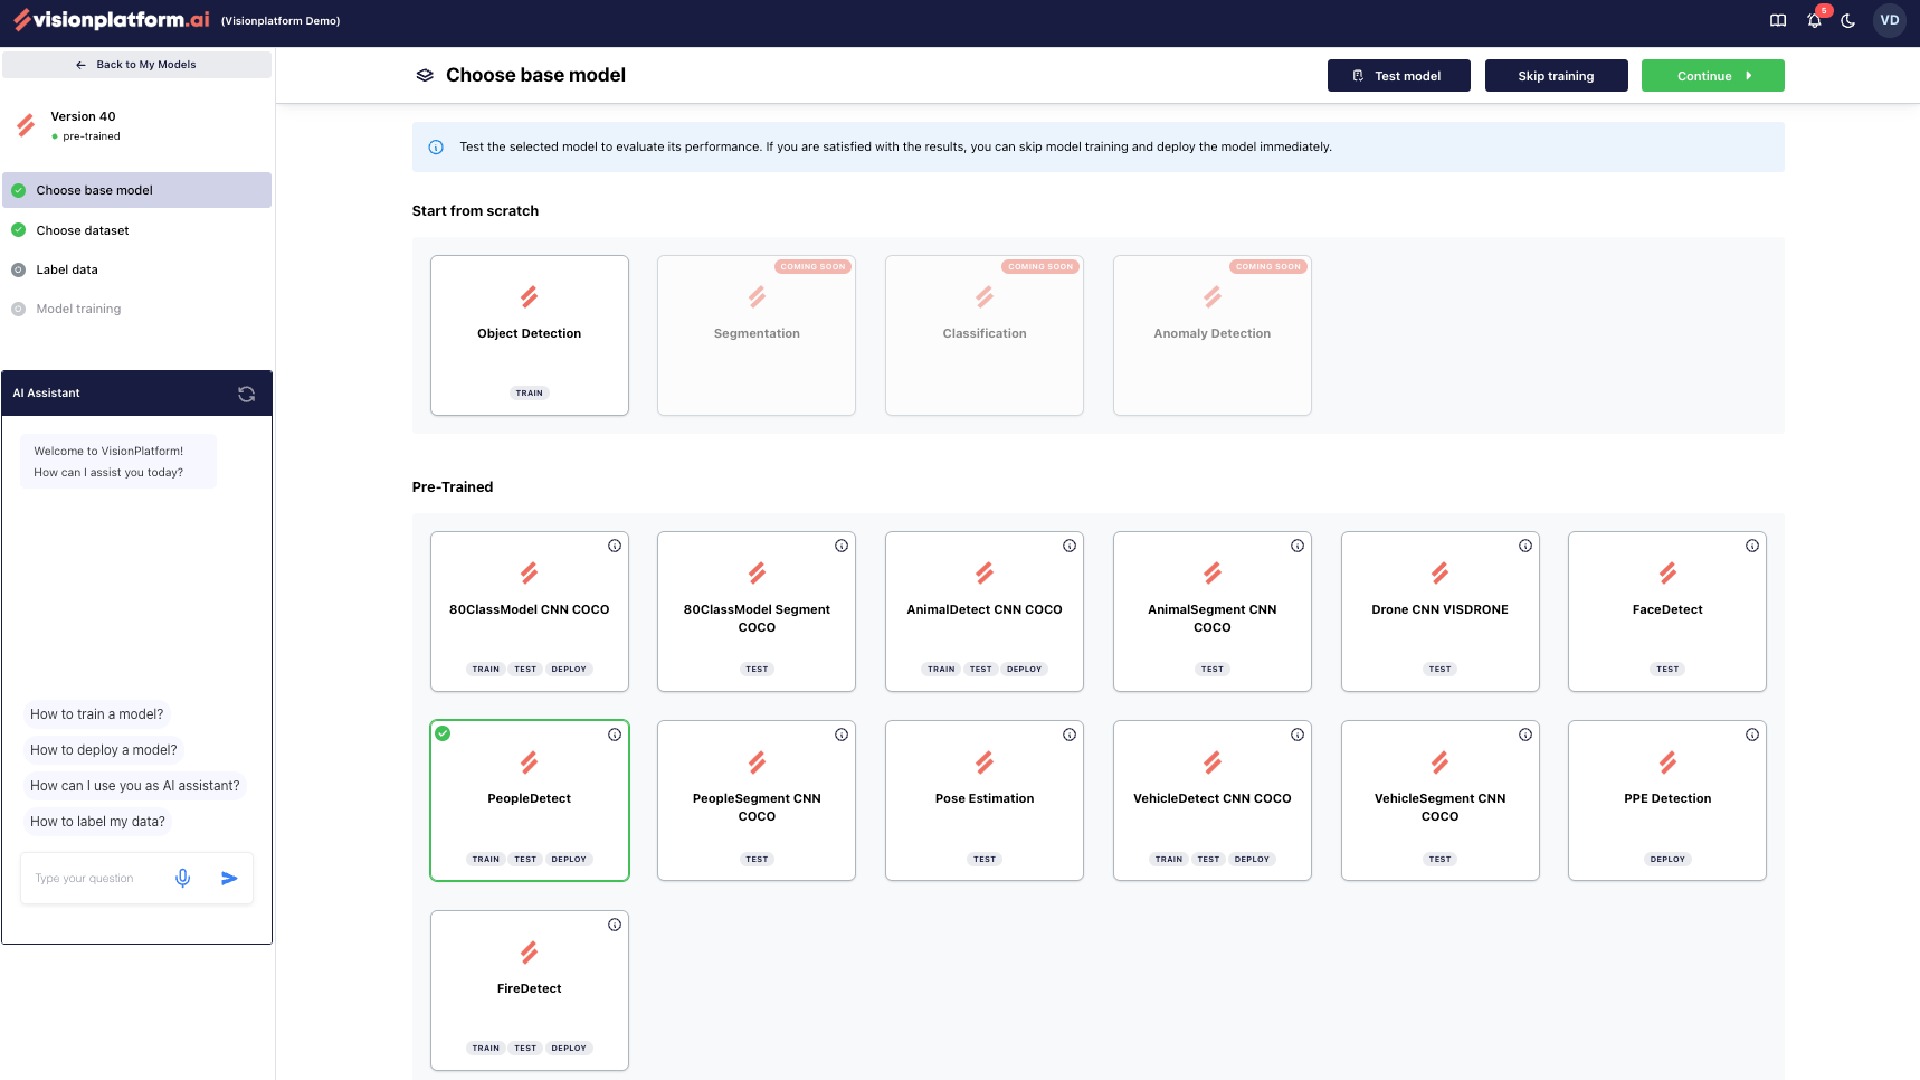Viewport: 1920px width, 1080px height.
Task: Open notifications bell
Action: (1814, 21)
